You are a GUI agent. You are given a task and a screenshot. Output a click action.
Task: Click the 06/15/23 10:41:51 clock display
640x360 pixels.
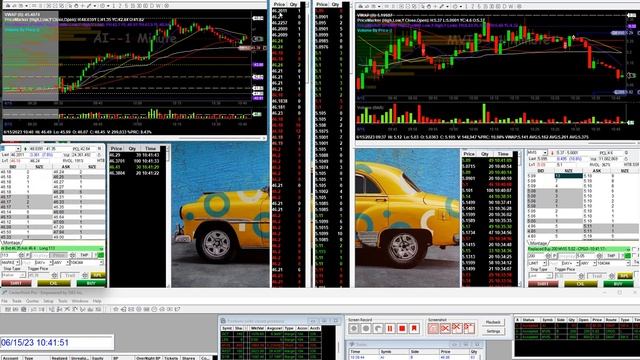pyautogui.click(x=56, y=342)
